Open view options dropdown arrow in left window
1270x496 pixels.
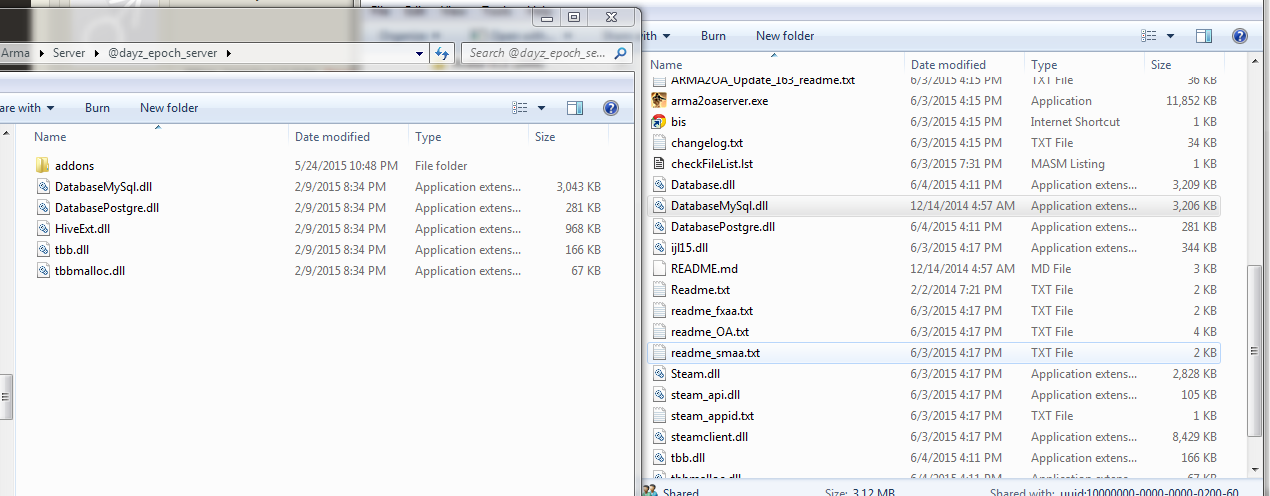[x=542, y=108]
